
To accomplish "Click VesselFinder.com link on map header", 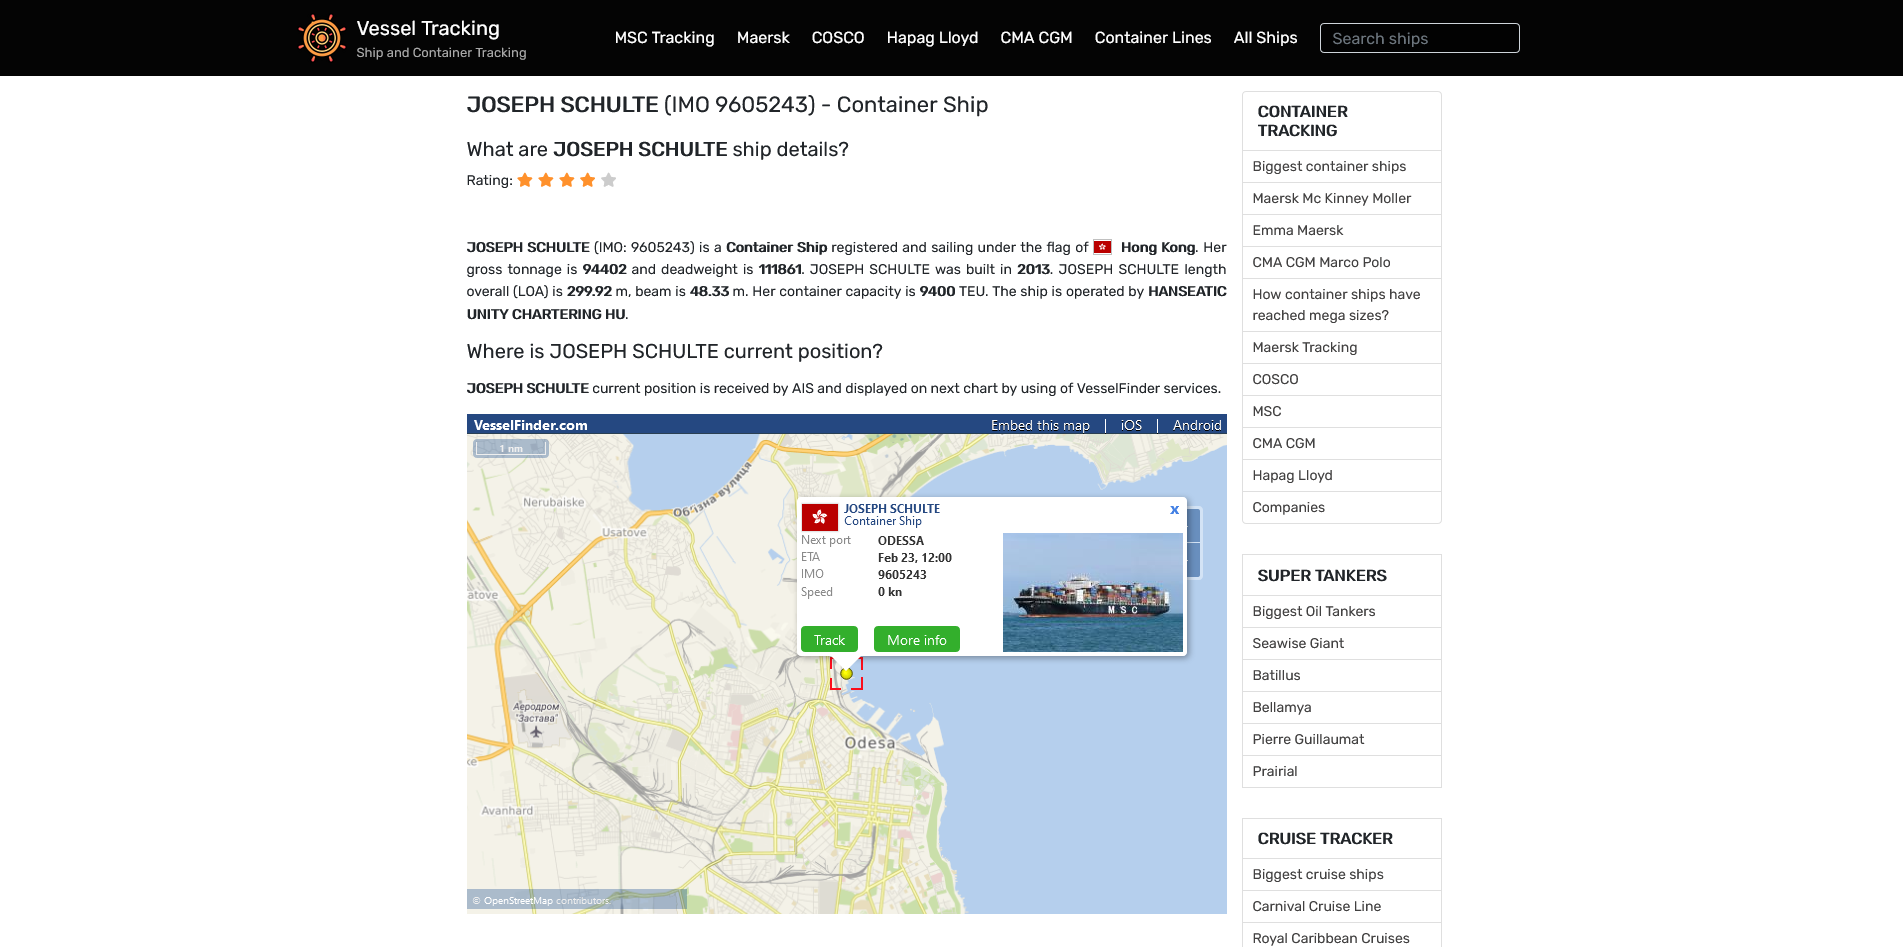I will click(531, 425).
